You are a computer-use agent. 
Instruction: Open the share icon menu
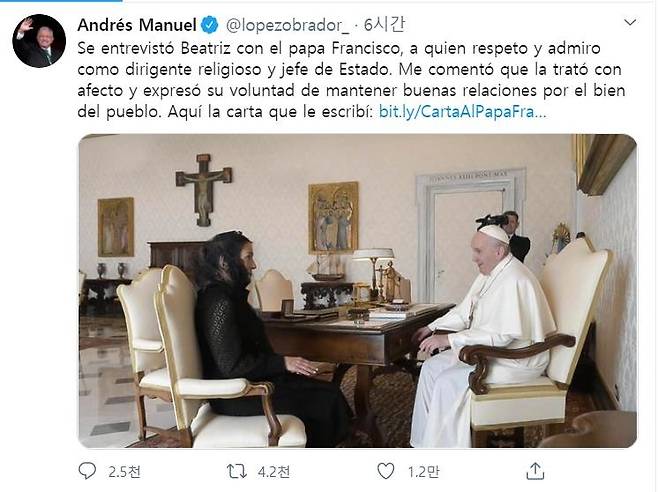point(535,470)
